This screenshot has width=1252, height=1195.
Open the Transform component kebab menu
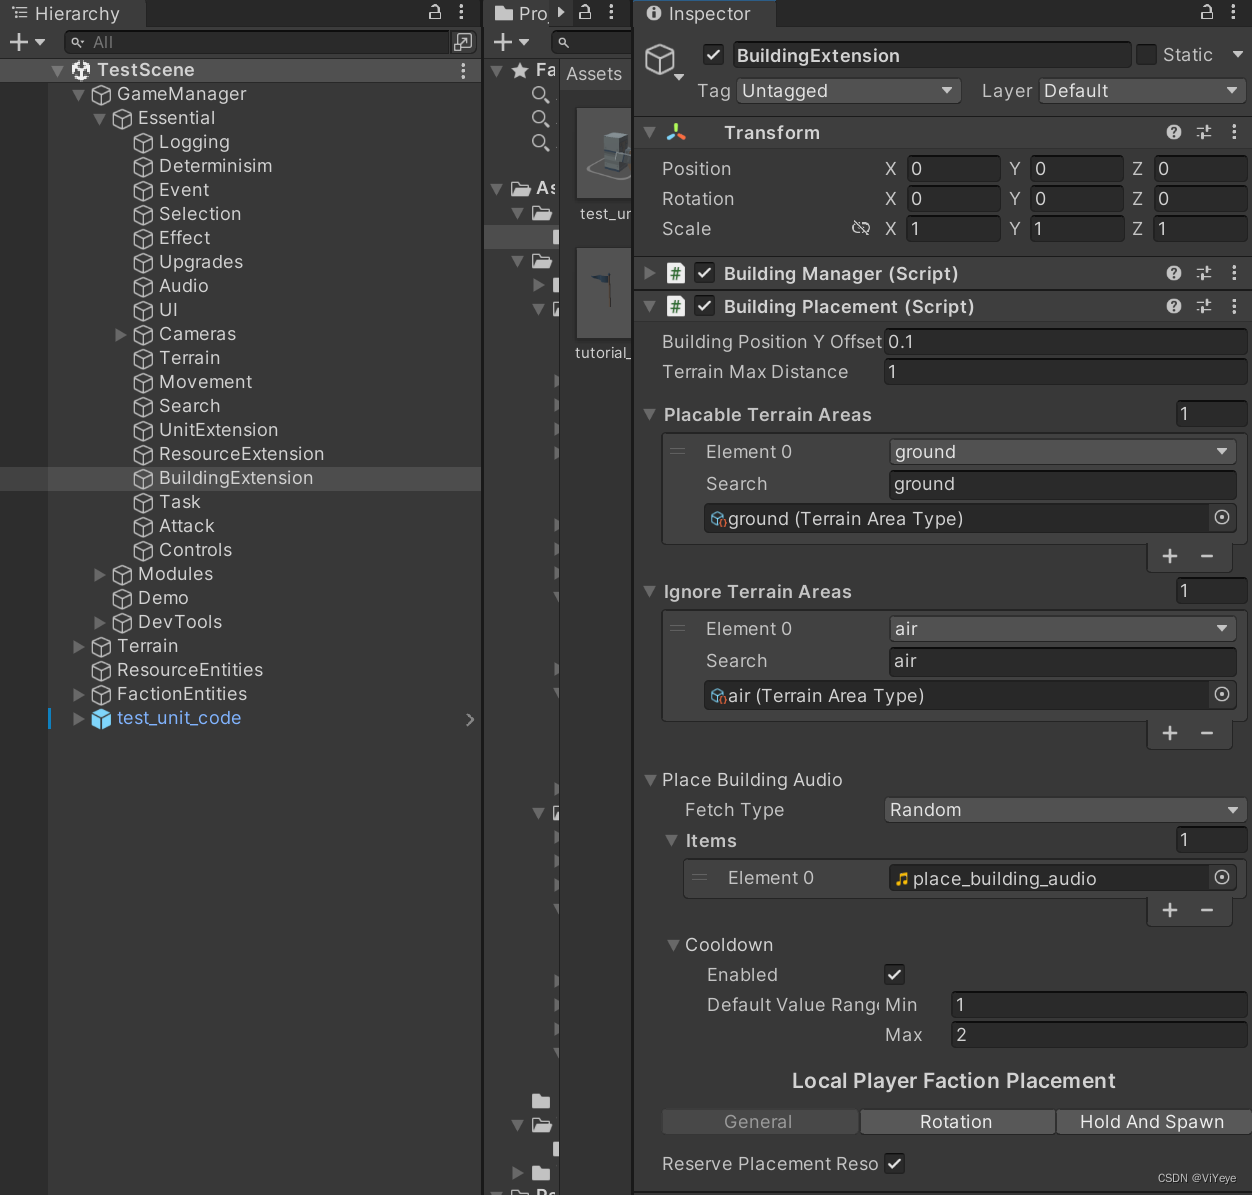pos(1234,132)
